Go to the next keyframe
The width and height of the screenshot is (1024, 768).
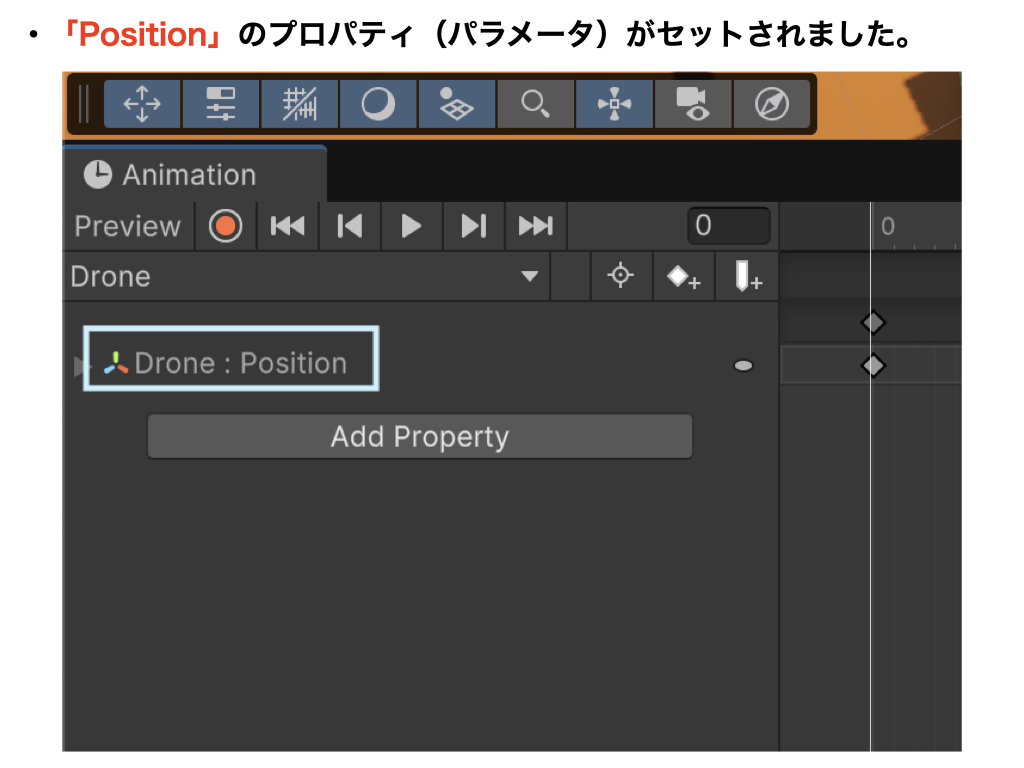[x=473, y=226]
